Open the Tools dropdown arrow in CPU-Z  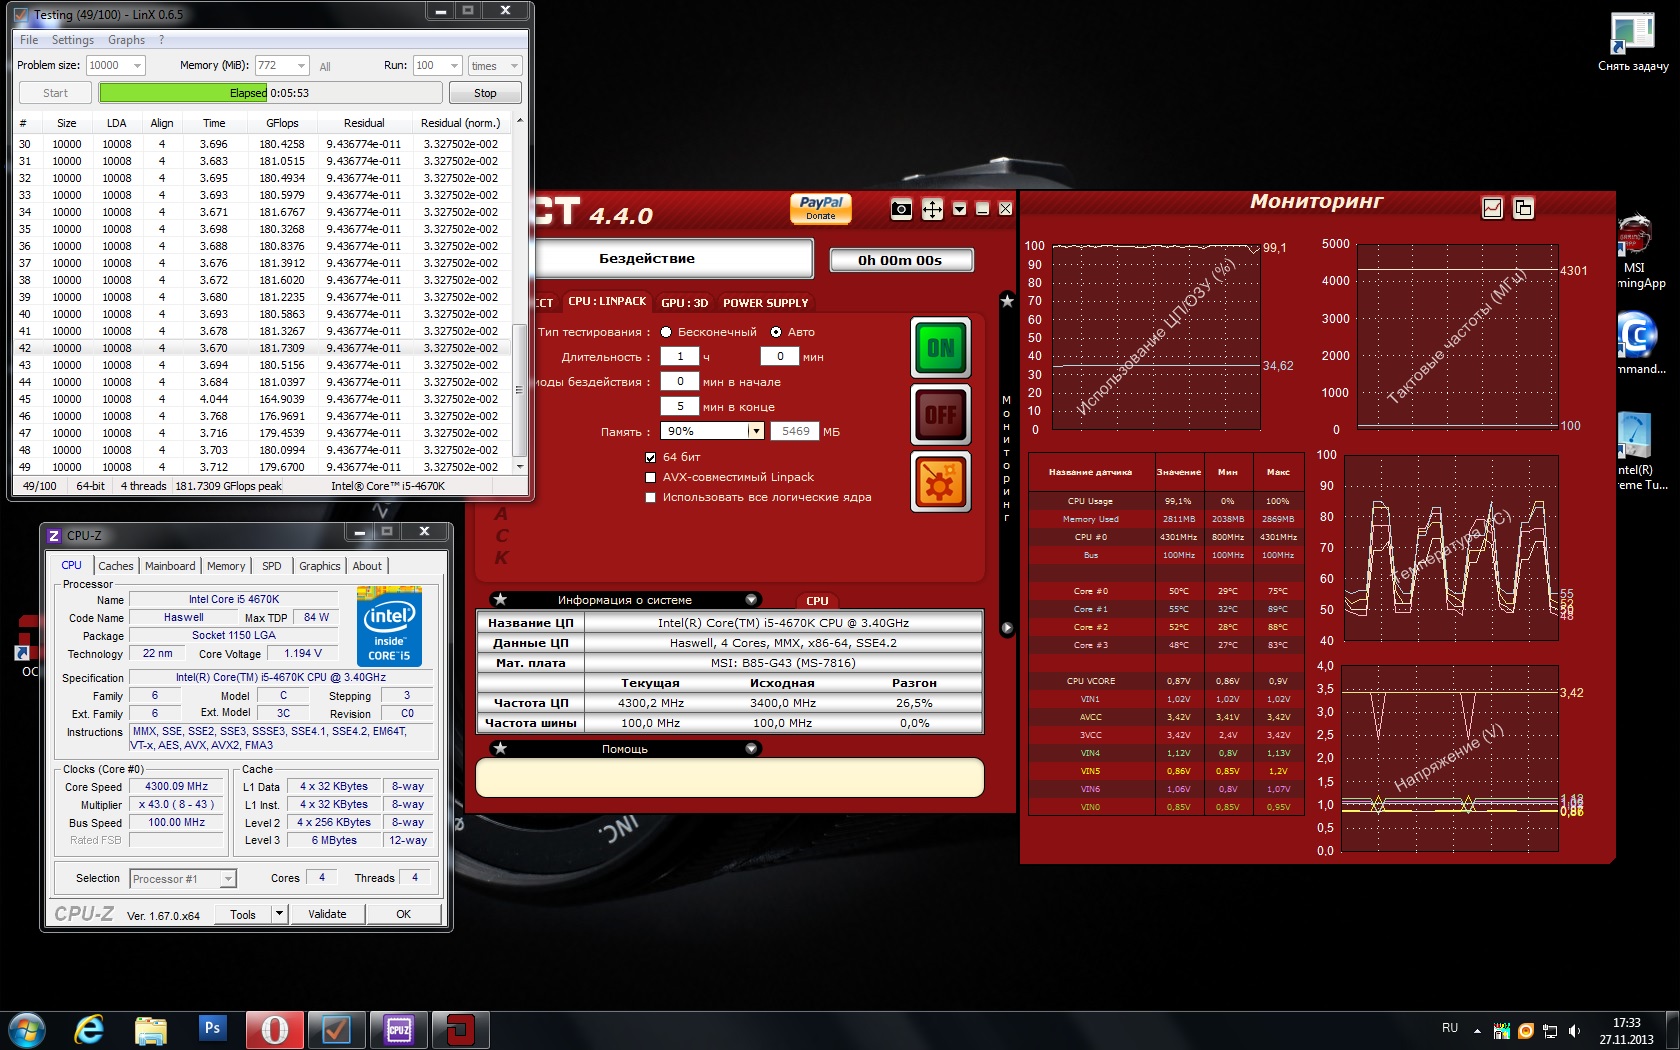coord(280,914)
